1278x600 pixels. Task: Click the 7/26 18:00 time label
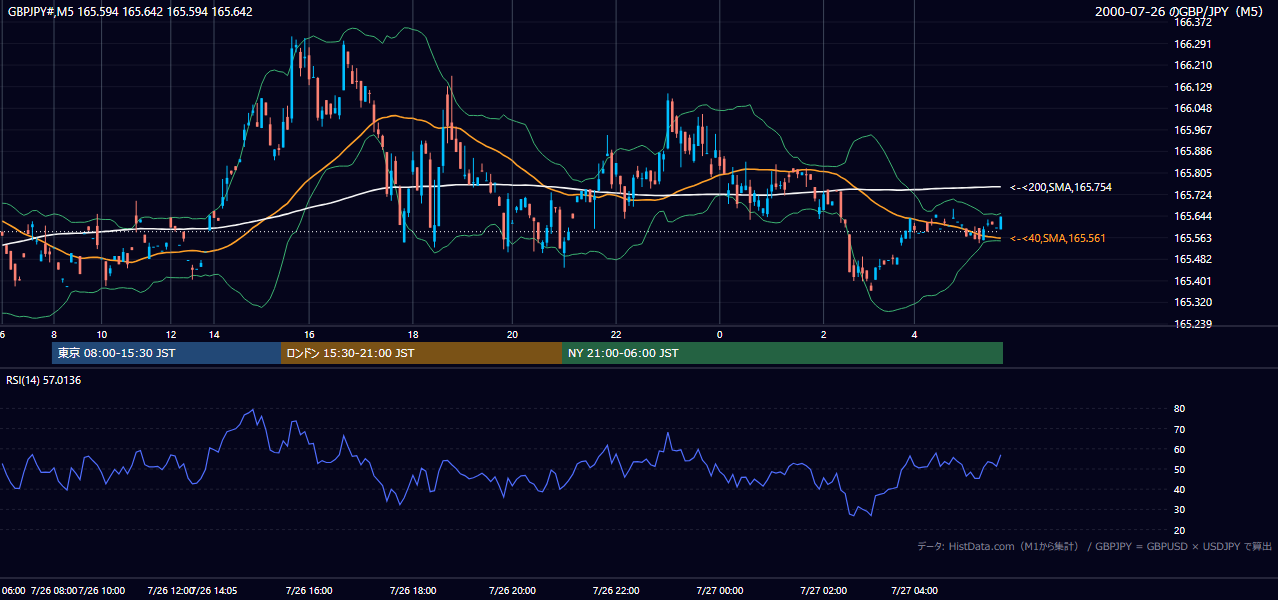412,591
